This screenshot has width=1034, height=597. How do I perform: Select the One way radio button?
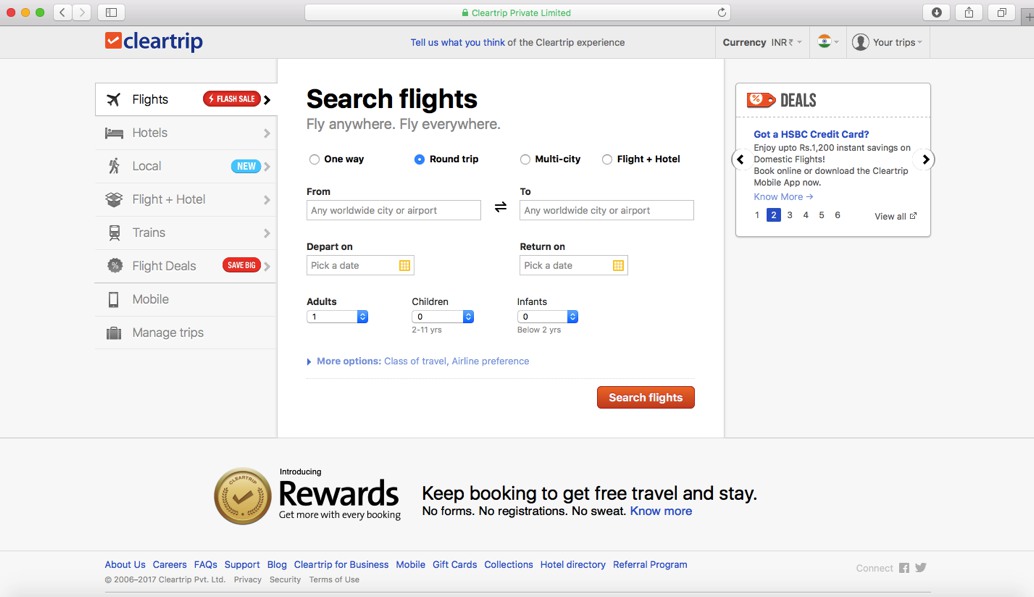315,159
